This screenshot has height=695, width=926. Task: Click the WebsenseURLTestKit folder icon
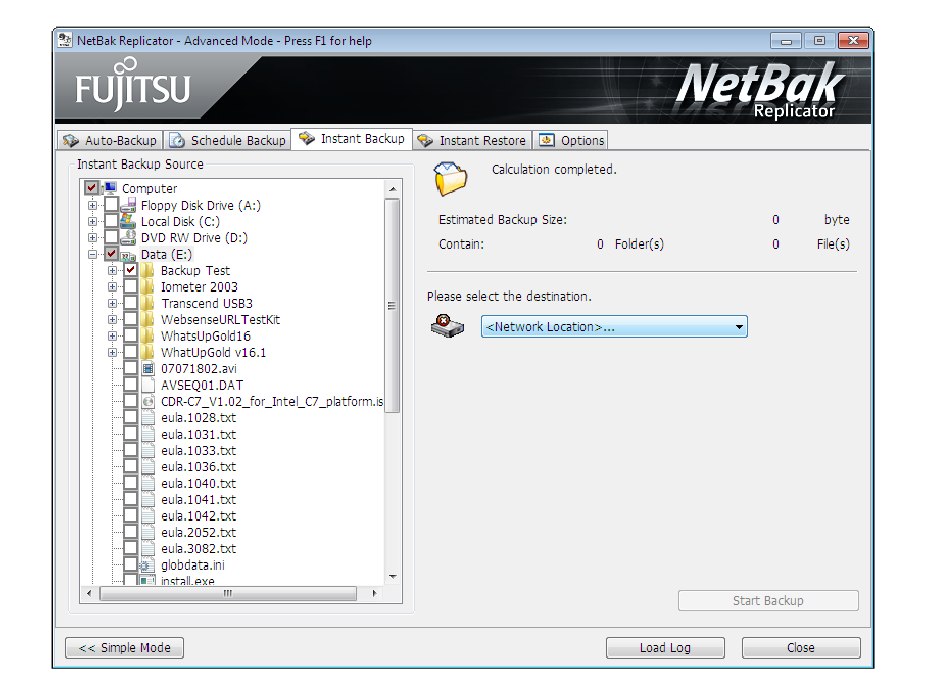[x=148, y=319]
